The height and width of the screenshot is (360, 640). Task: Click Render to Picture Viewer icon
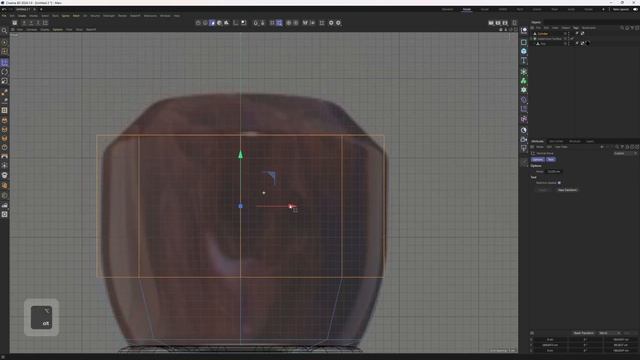point(498,23)
